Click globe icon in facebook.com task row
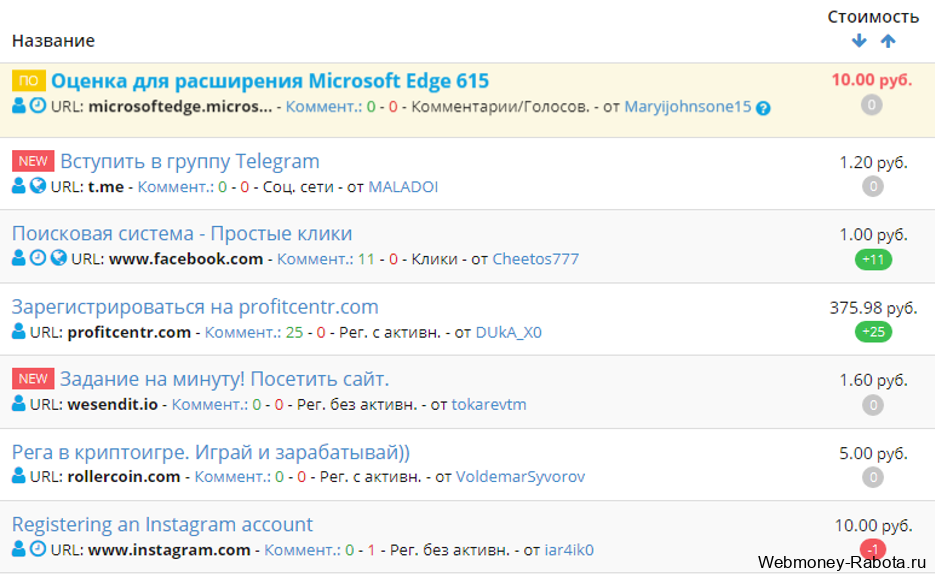The height and width of the screenshot is (580, 935). (x=58, y=258)
